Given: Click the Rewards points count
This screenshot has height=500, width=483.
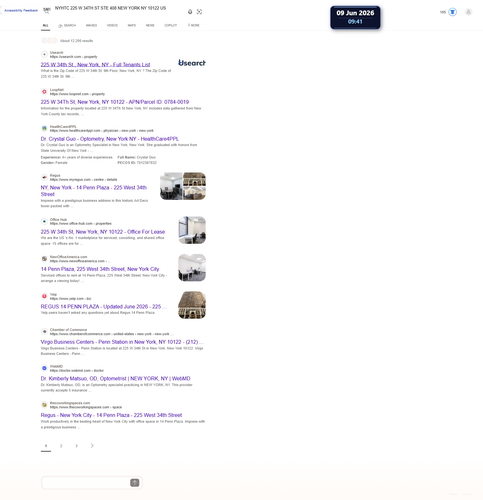Looking at the screenshot, I should coord(443,12).
